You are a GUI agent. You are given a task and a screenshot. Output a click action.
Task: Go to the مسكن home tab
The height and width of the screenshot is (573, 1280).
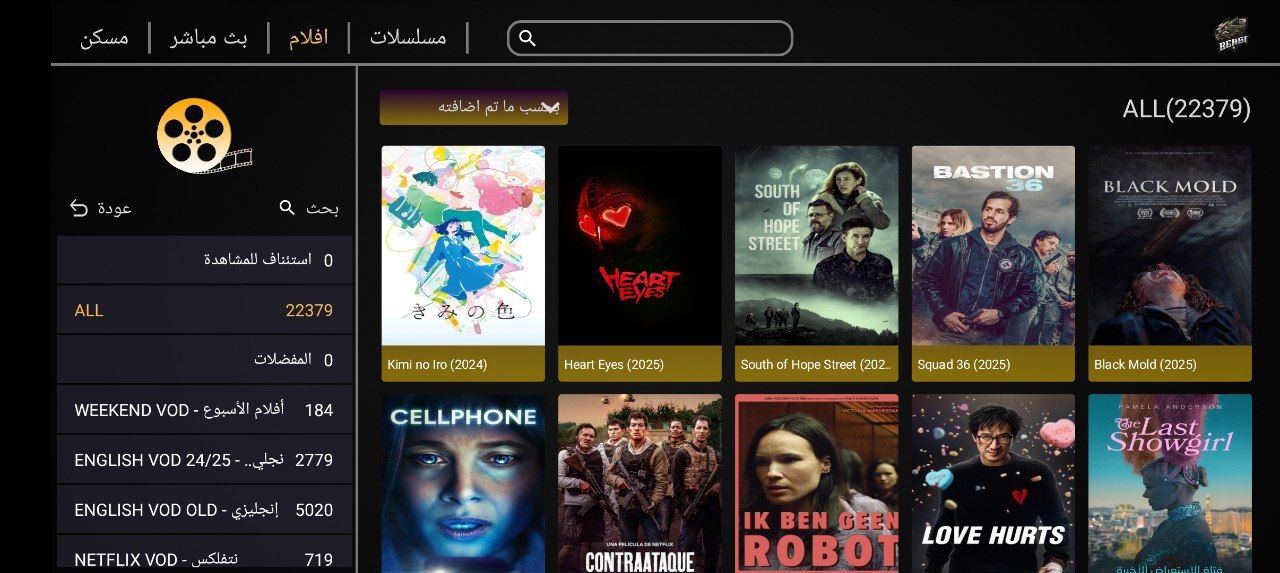coord(105,38)
